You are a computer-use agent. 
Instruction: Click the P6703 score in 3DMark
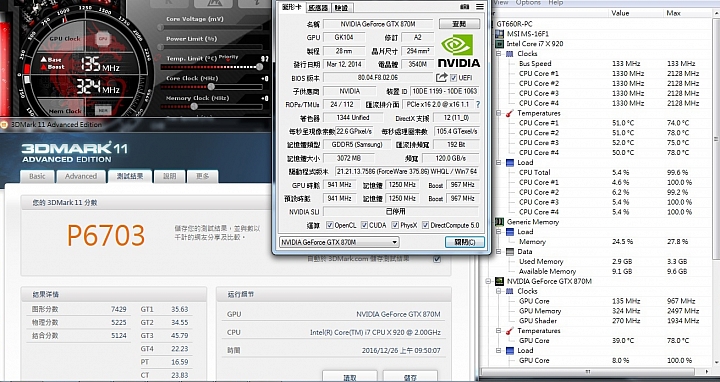(x=106, y=235)
